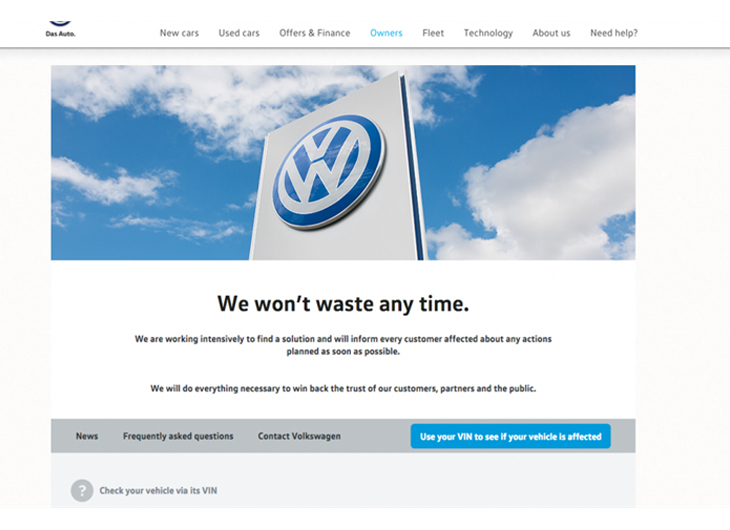The image size is (730, 530).
Task: Click the sentence about winning back trust
Action: click(343, 388)
